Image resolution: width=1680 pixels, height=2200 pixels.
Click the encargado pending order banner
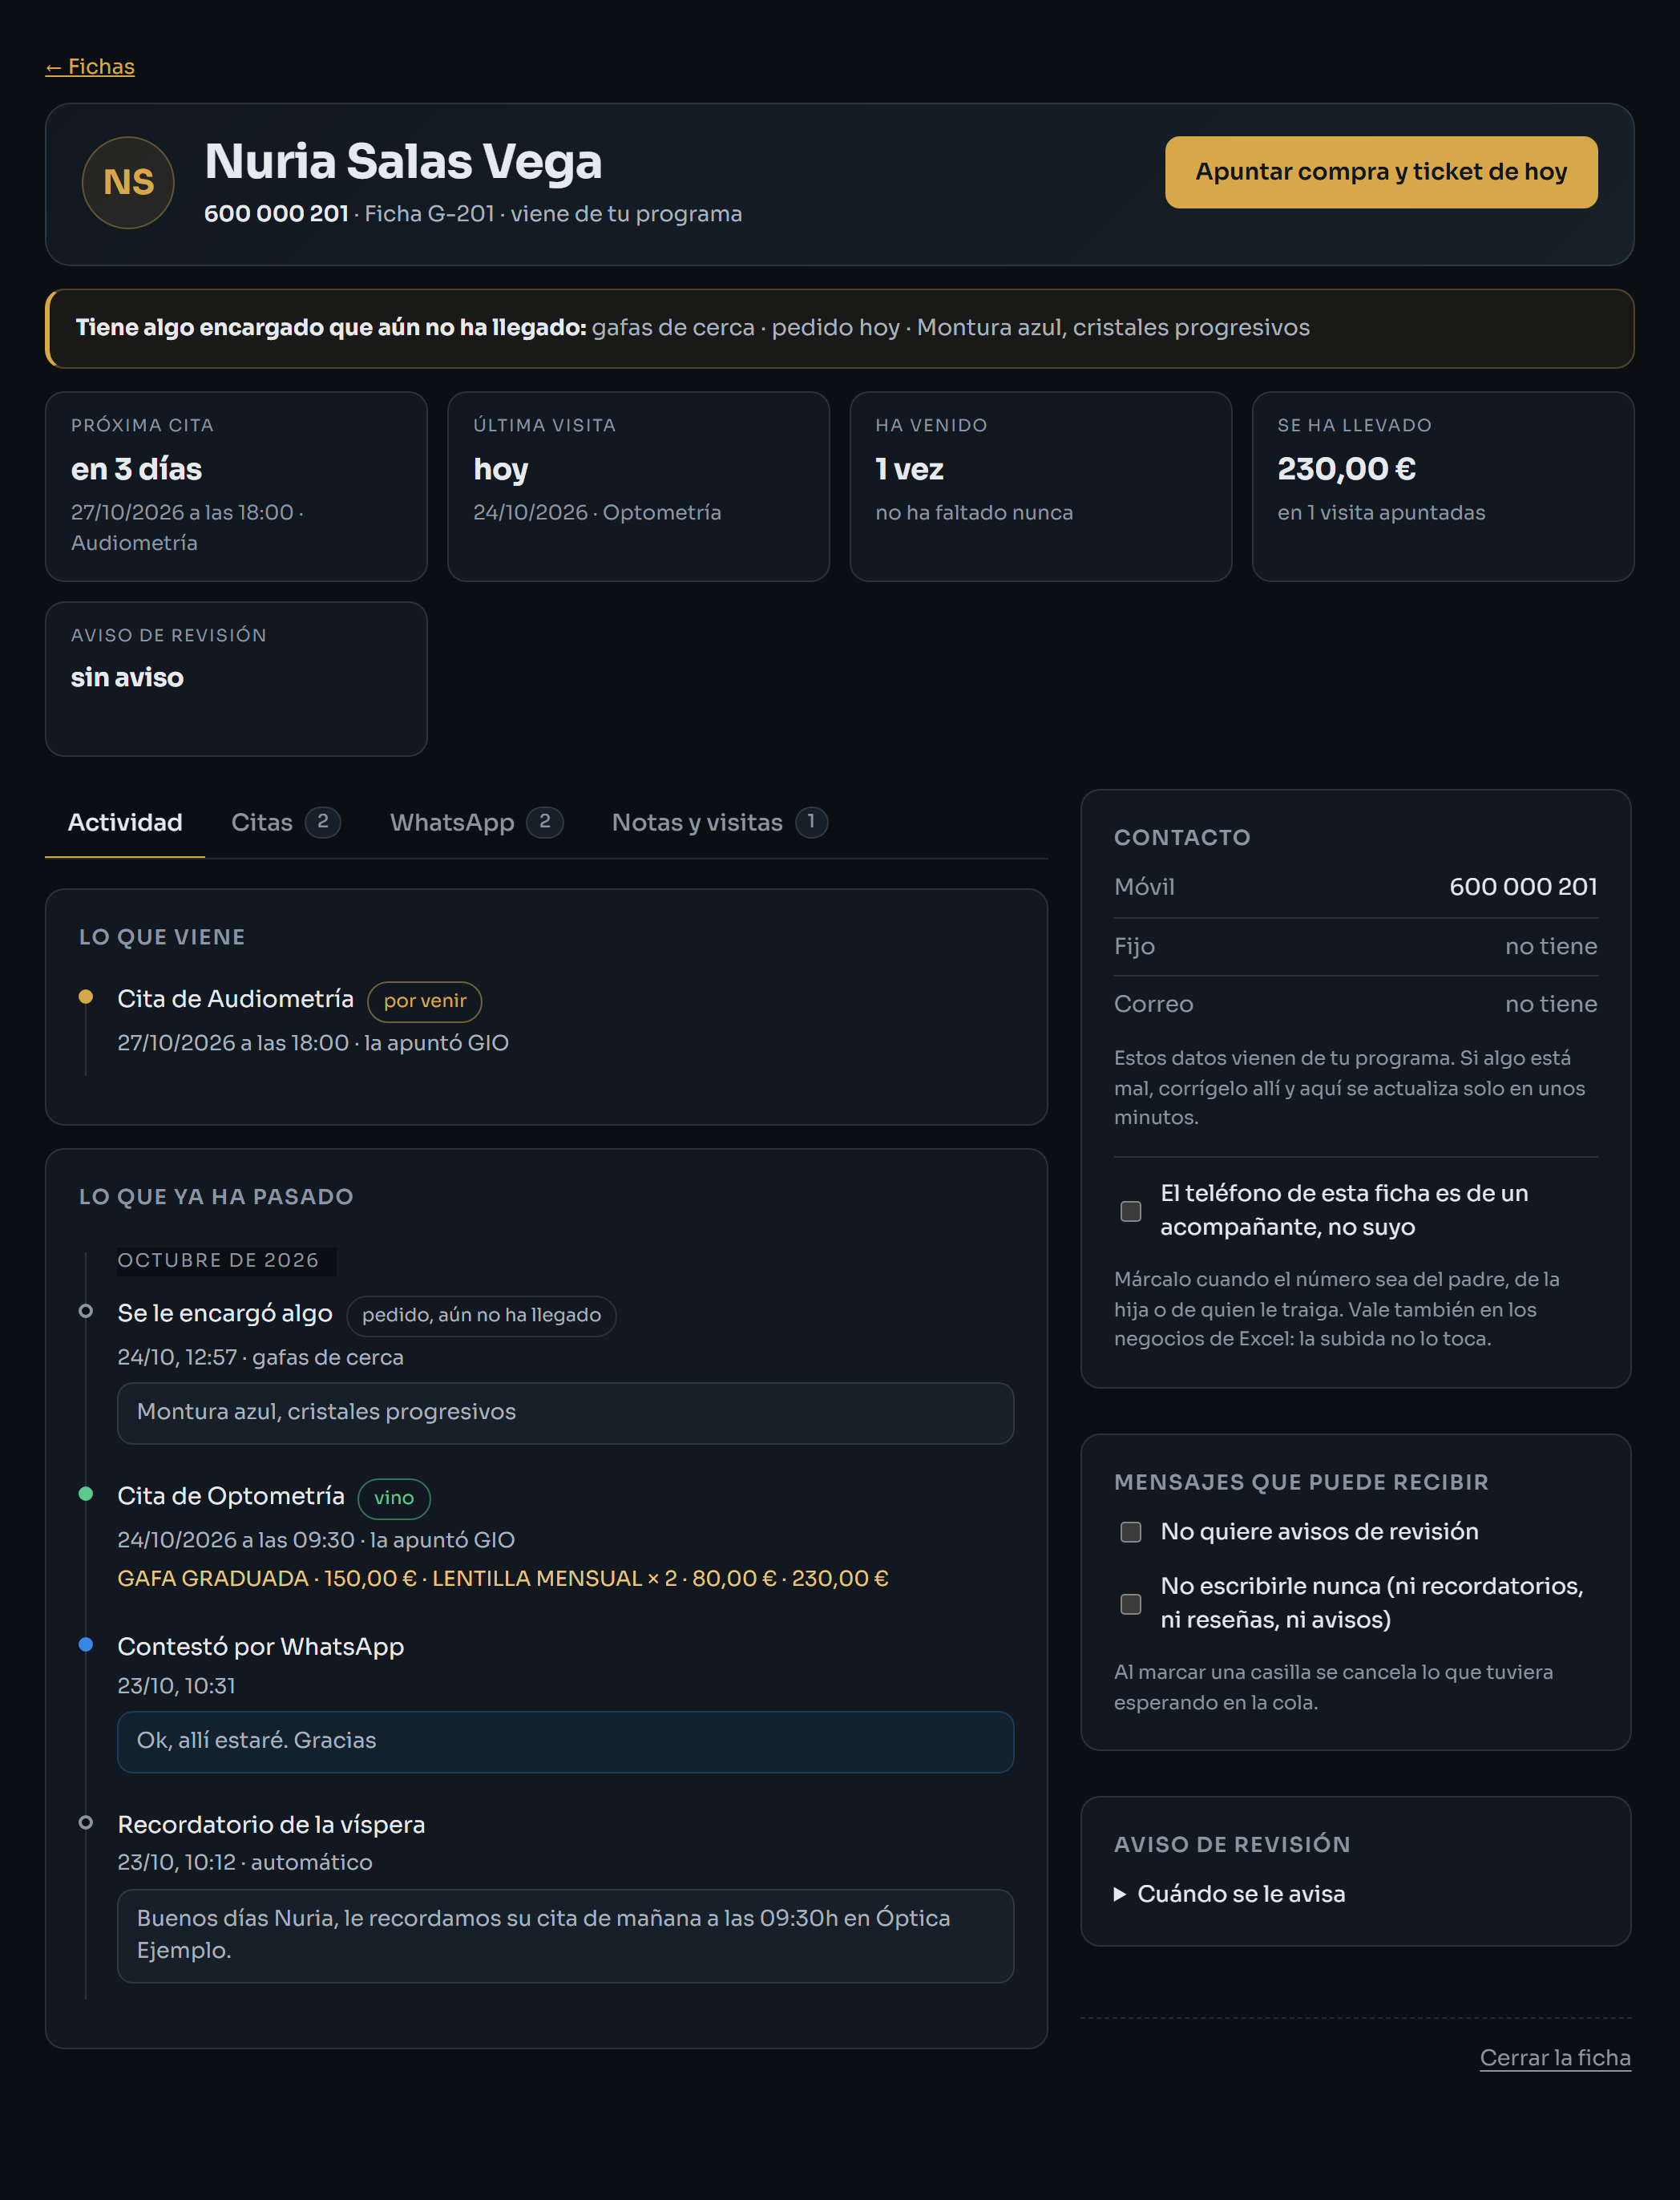pyautogui.click(x=840, y=329)
